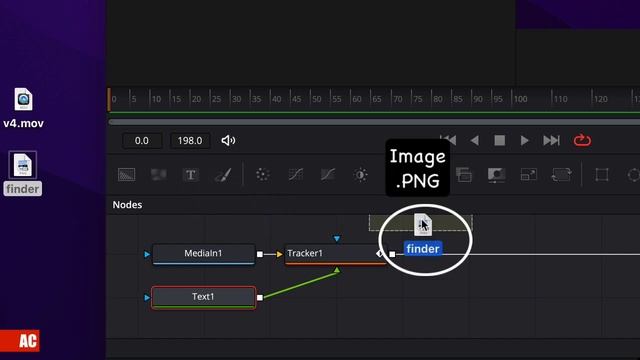The height and width of the screenshot is (360, 640).
Task: Select the v4.mov file on desktop
Action: [23, 108]
